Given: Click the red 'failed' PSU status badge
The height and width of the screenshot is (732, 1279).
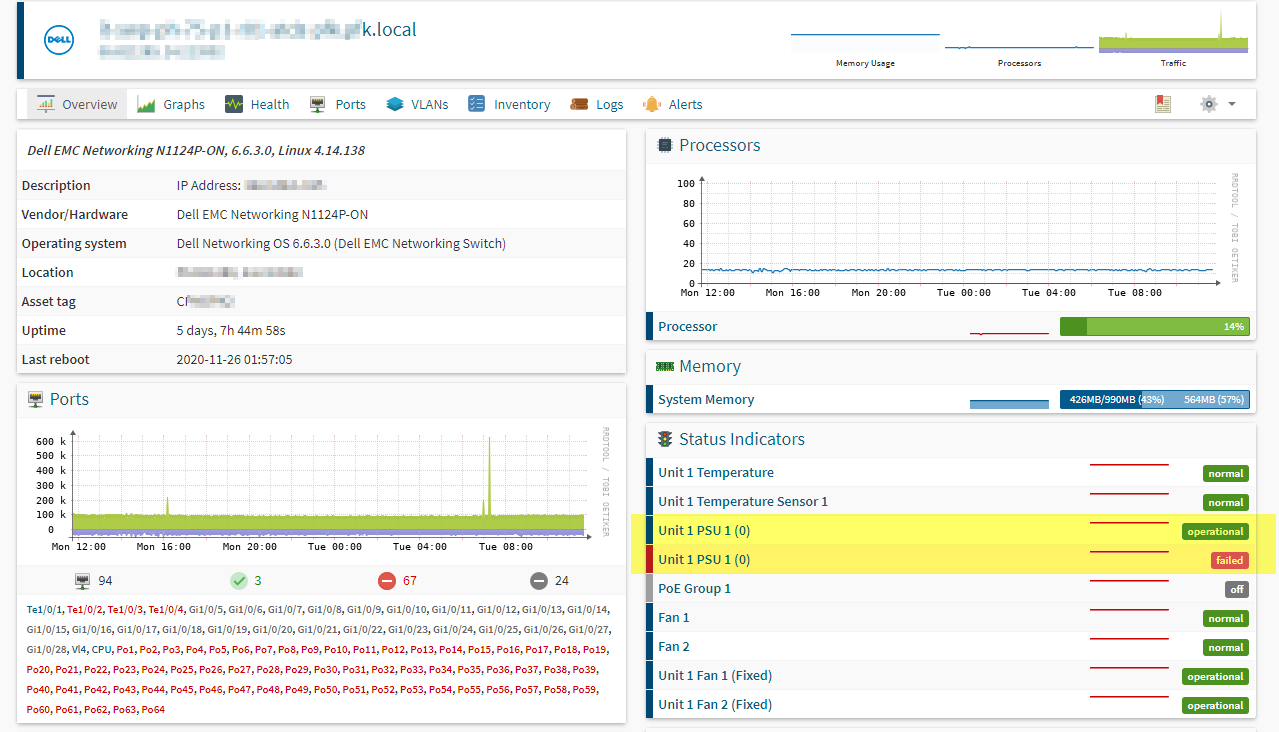Looking at the screenshot, I should coord(1230,560).
